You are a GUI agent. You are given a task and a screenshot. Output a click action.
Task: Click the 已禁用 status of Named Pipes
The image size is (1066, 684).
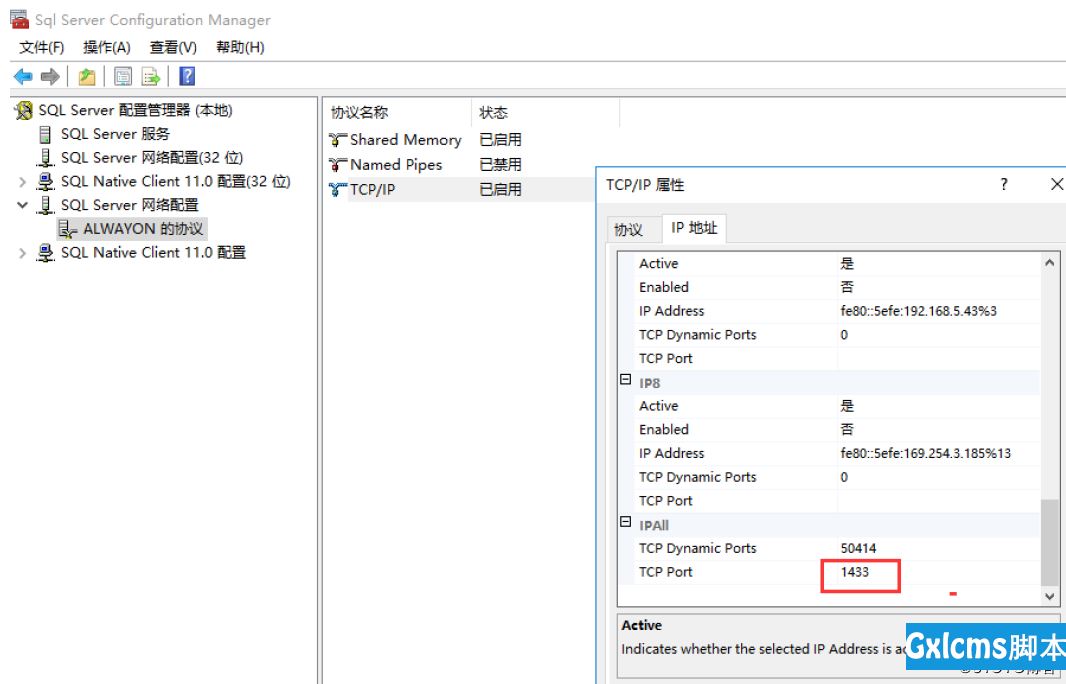pyautogui.click(x=500, y=165)
